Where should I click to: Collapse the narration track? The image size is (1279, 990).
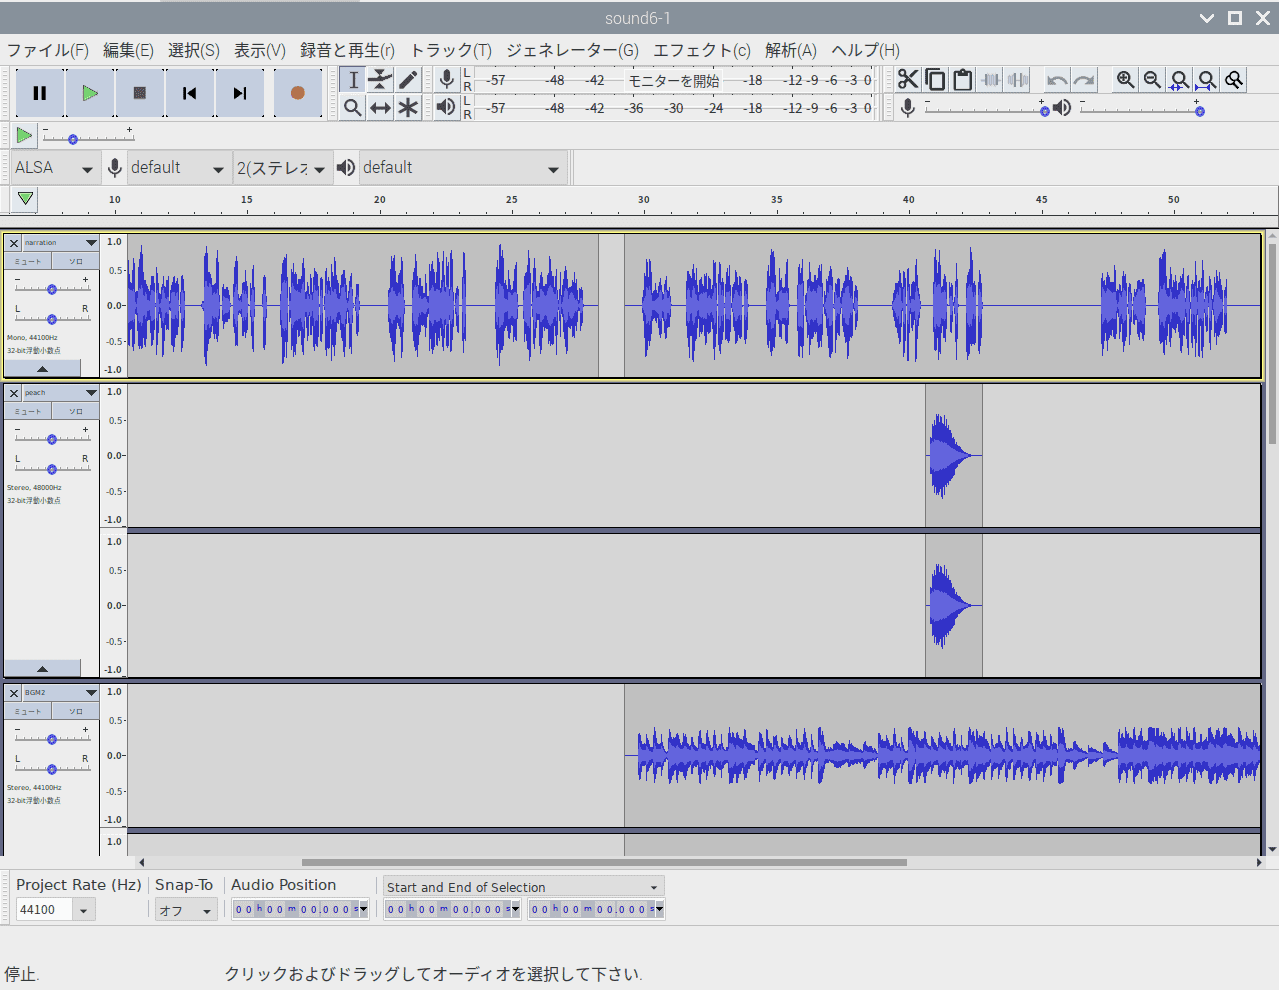coord(42,369)
